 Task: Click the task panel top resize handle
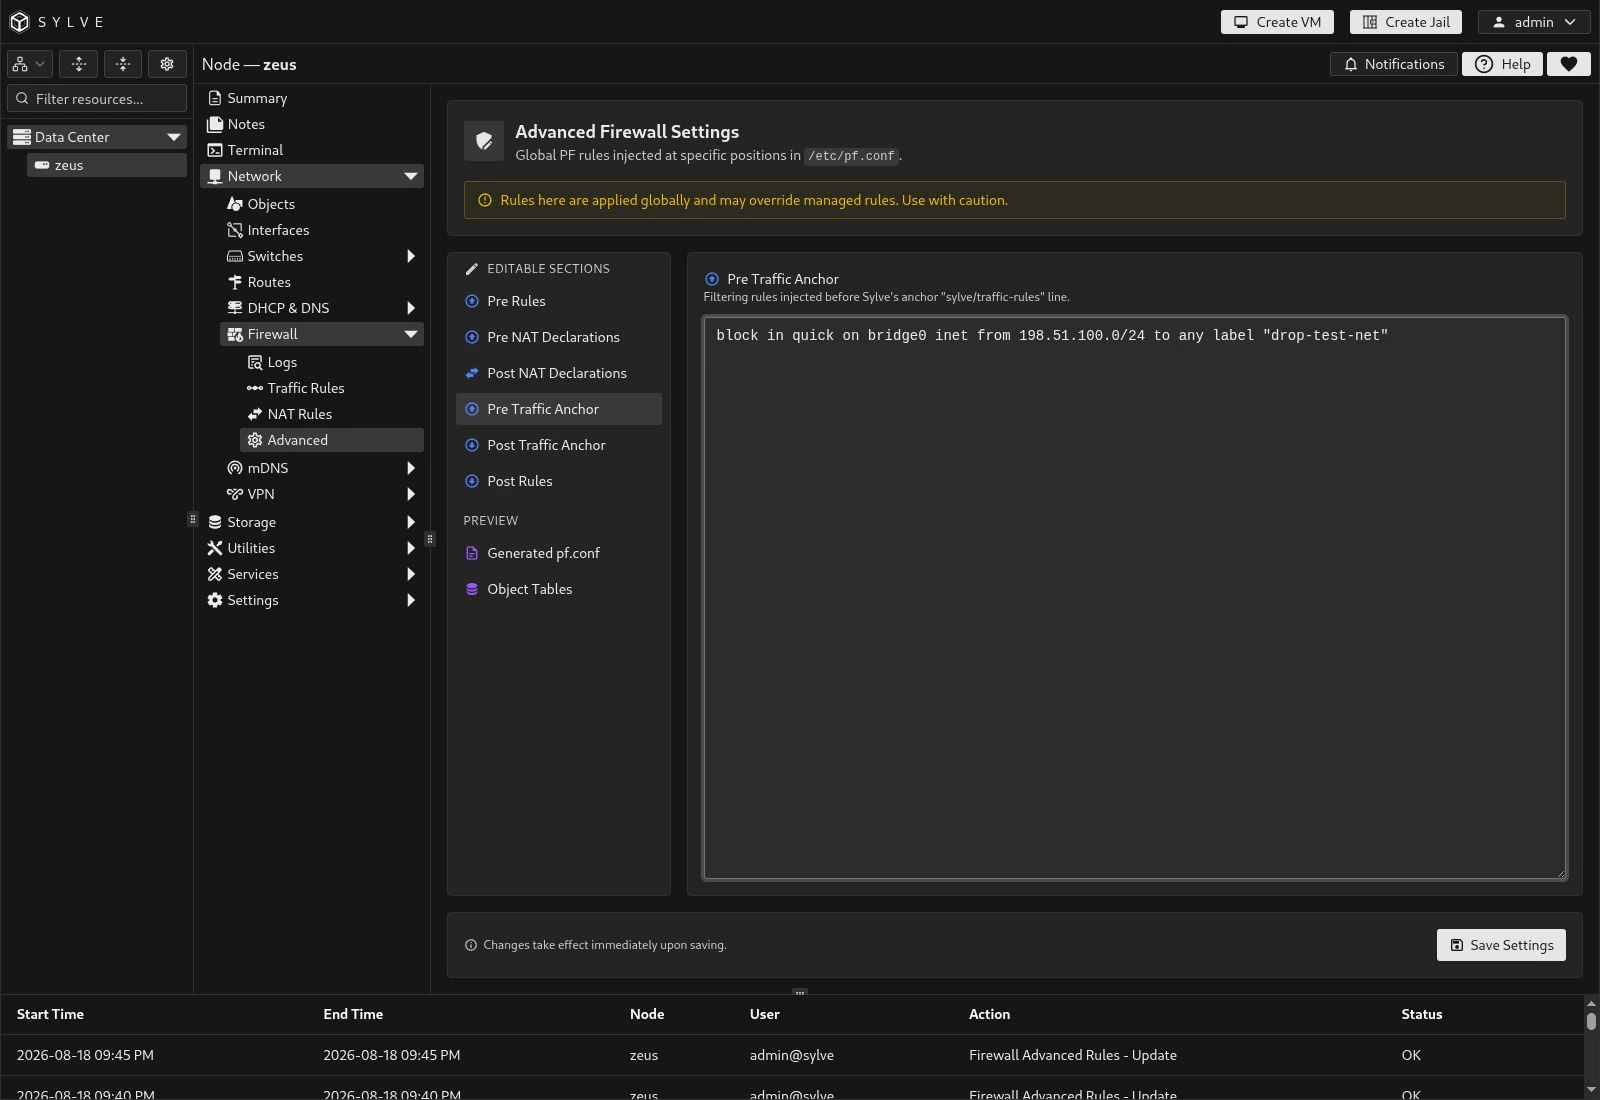point(799,992)
